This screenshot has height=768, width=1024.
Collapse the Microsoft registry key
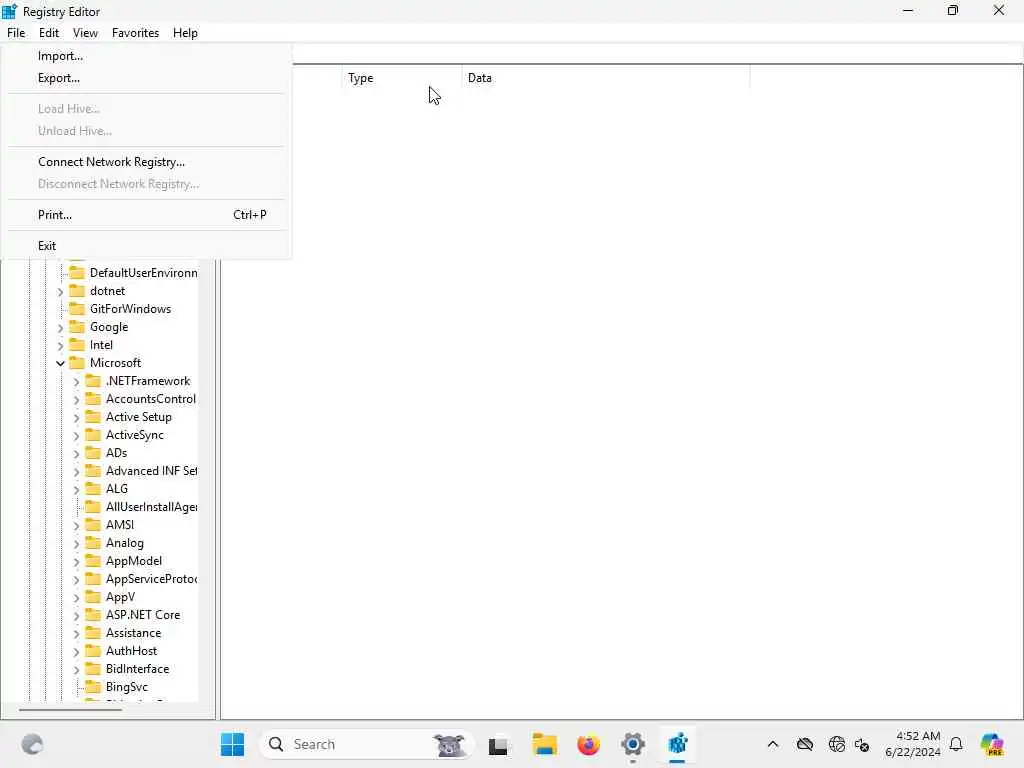(x=60, y=363)
